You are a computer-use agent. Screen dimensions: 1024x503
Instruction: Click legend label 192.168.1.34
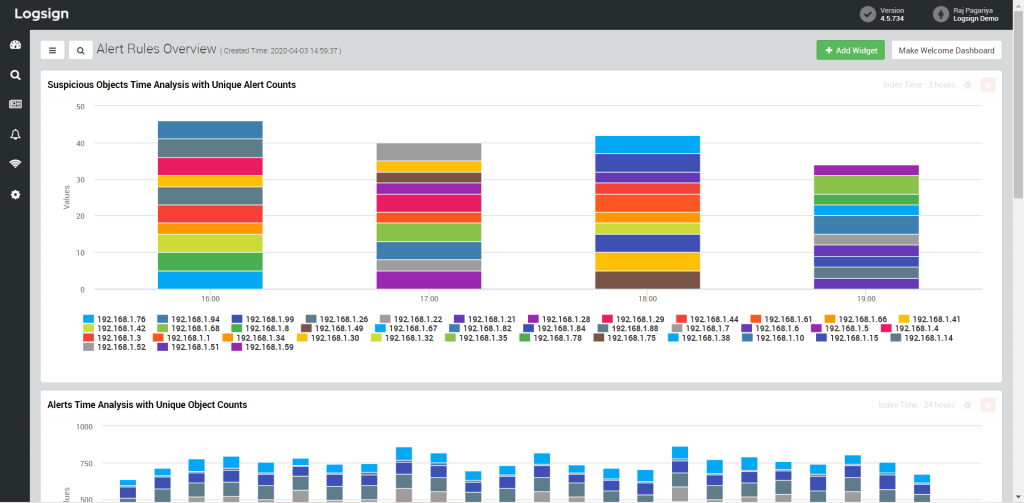[261, 338]
